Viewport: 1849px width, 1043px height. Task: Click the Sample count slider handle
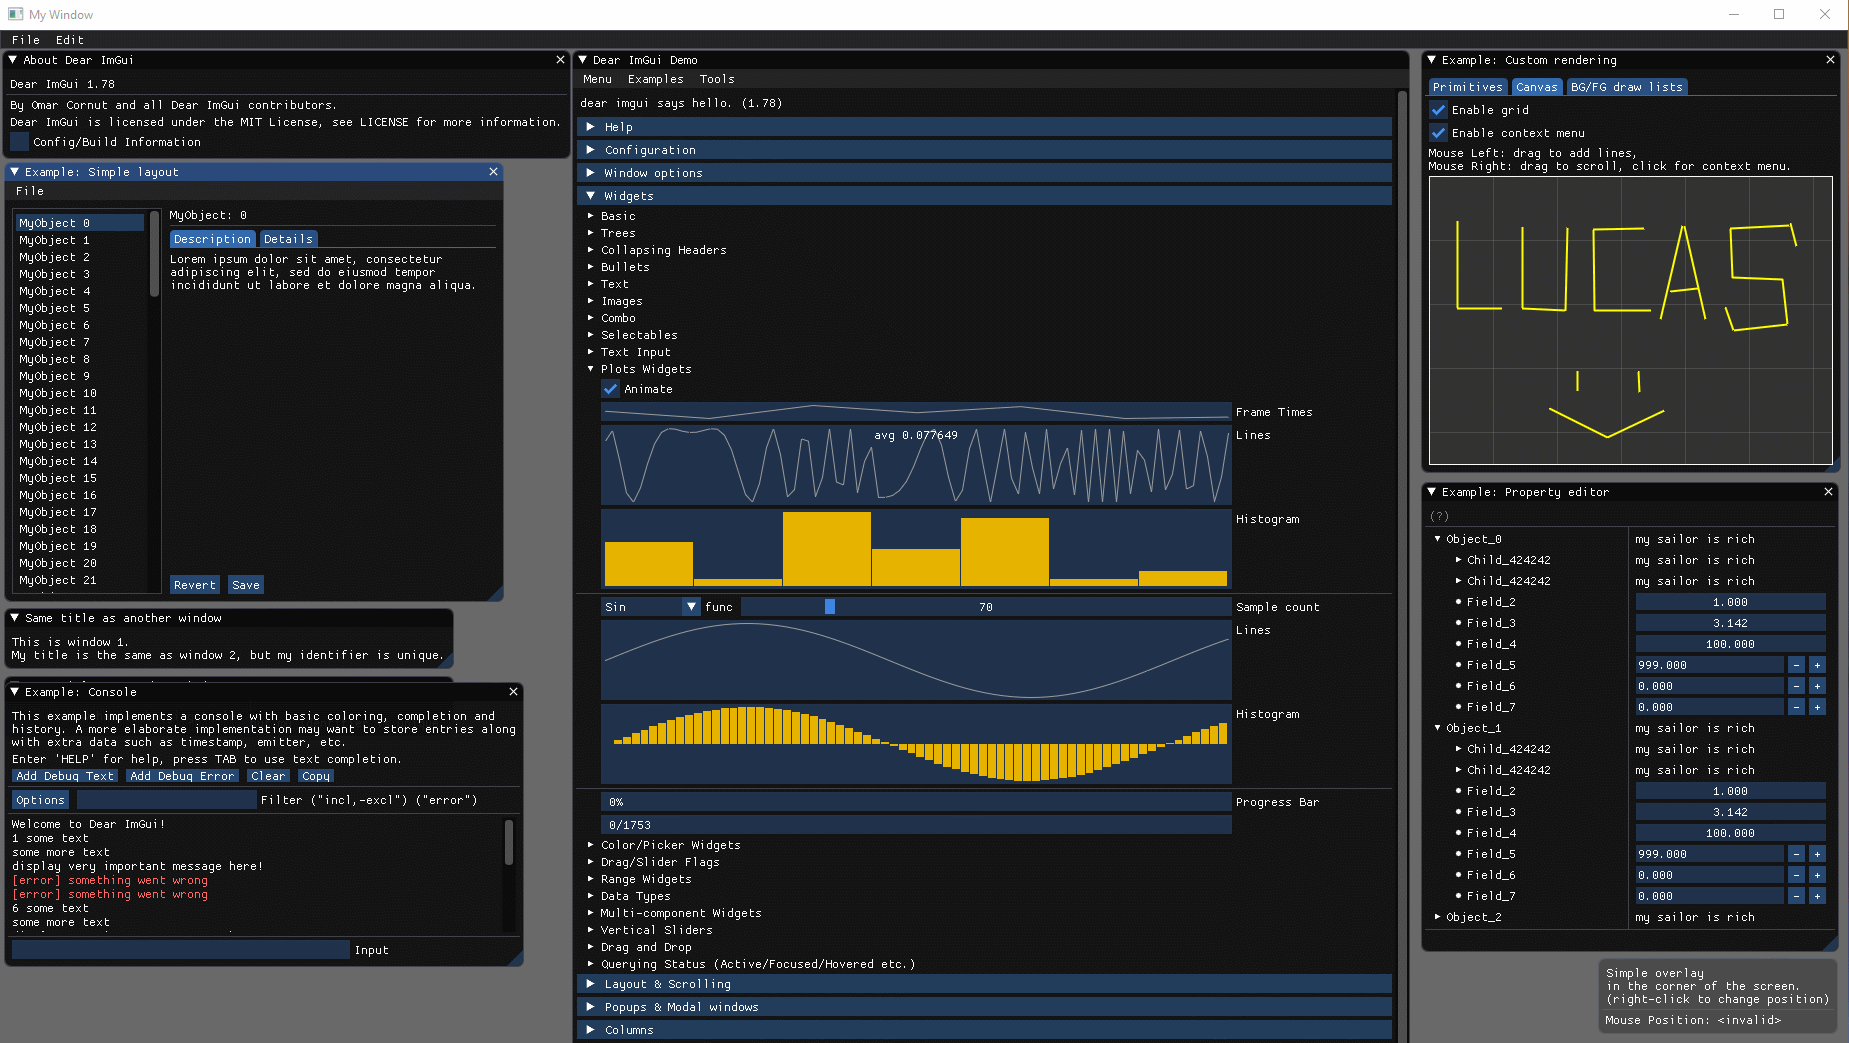tap(830, 607)
